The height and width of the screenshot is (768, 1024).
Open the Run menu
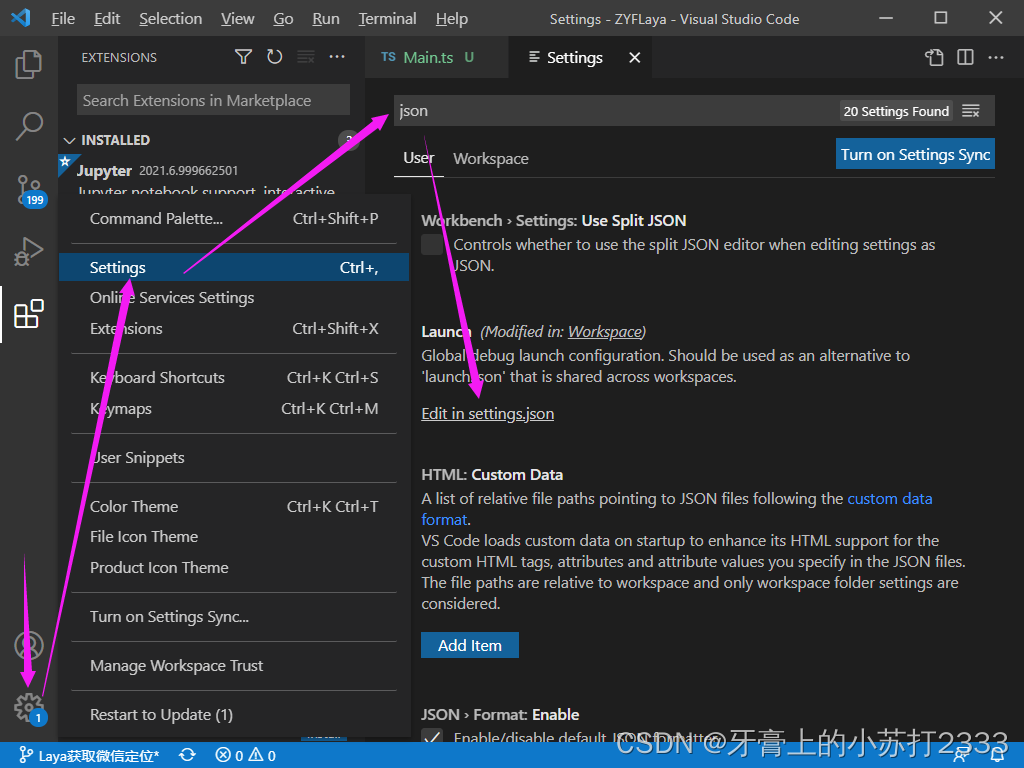325,19
